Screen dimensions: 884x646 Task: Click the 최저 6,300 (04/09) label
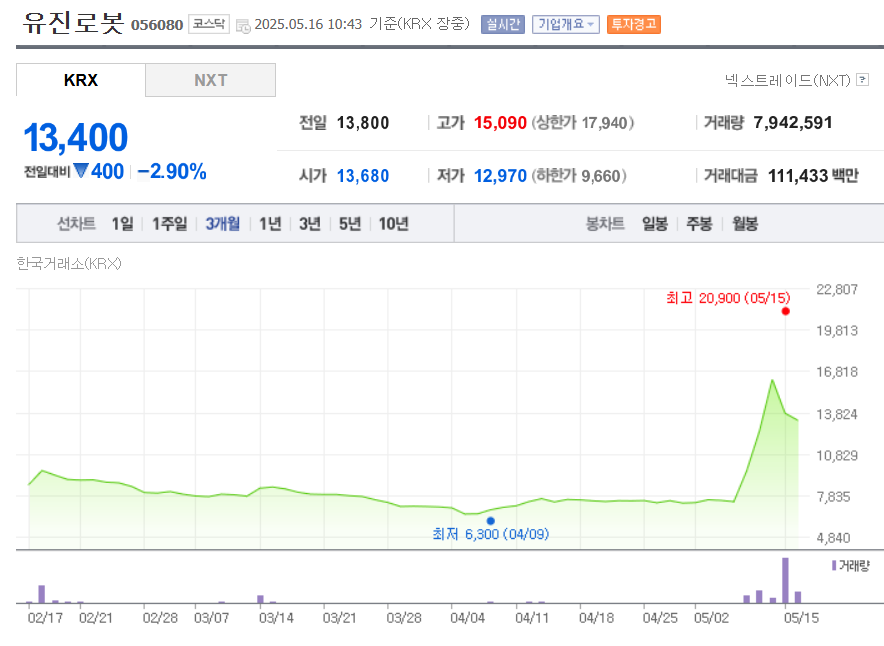tap(490, 534)
